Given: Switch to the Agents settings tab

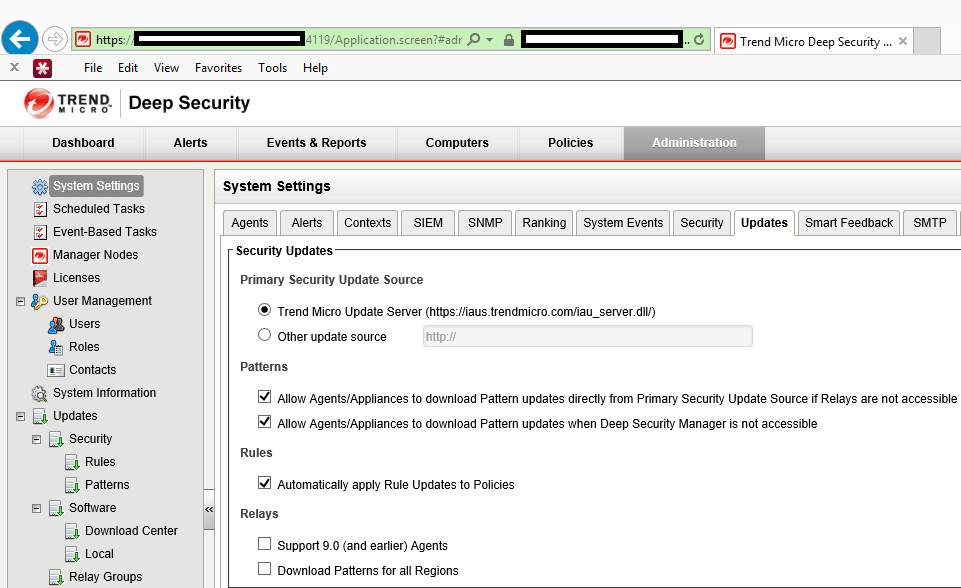Looking at the screenshot, I should 249,223.
